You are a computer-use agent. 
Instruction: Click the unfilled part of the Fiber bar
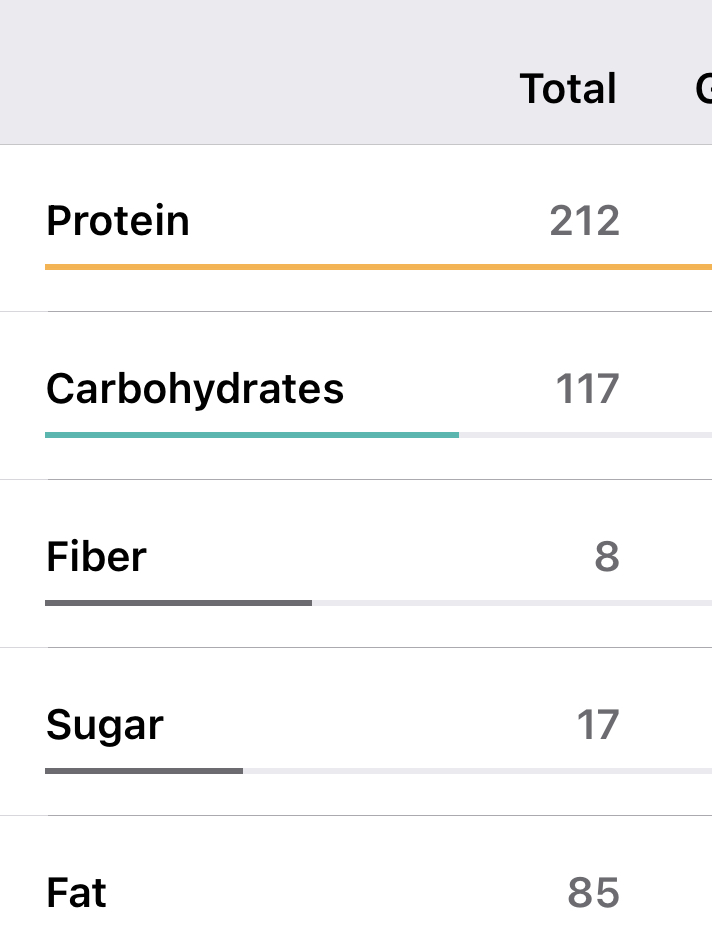pyautogui.click(x=510, y=603)
